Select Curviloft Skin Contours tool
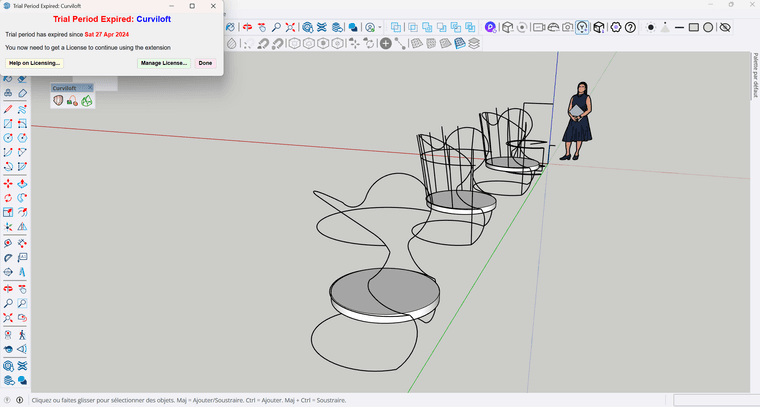The width and height of the screenshot is (760, 407). point(87,101)
